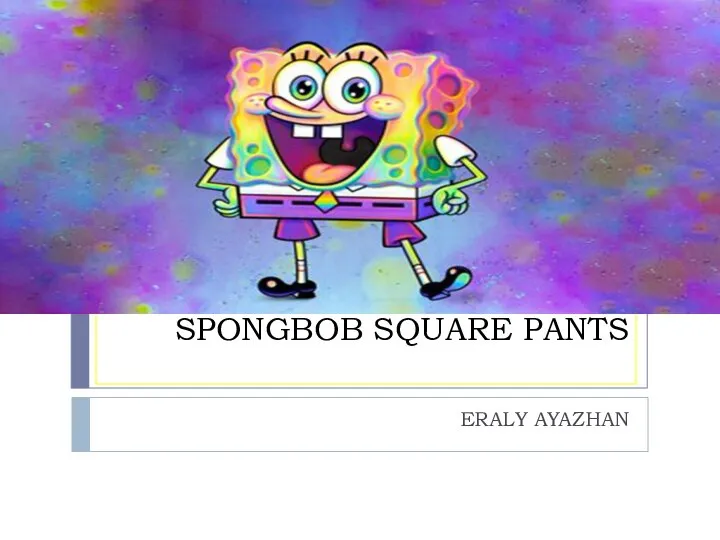The width and height of the screenshot is (720, 540).
Task: Click the black shoe on the left
Action: pyautogui.click(x=287, y=286)
